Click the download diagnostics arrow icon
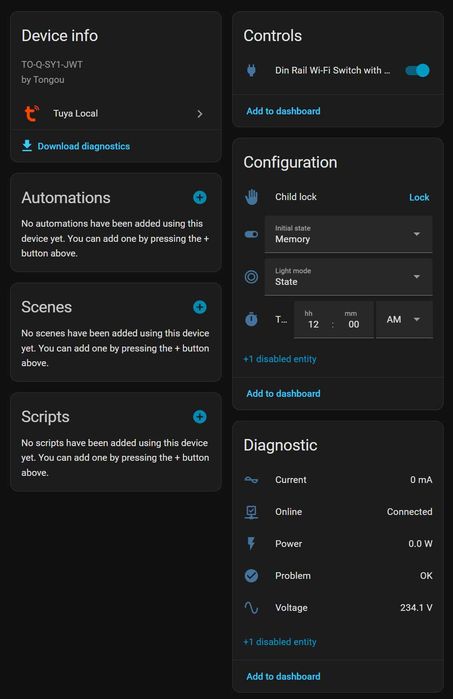This screenshot has width=453, height=699. pos(27,145)
